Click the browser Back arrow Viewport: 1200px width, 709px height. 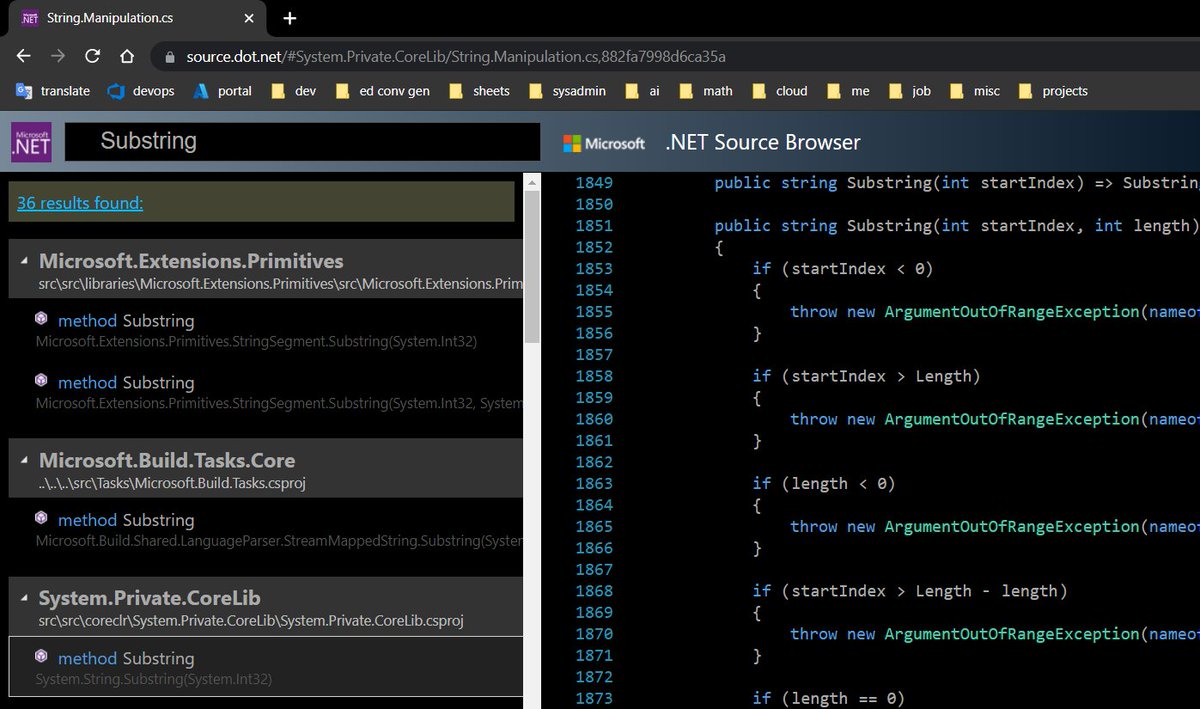[24, 56]
